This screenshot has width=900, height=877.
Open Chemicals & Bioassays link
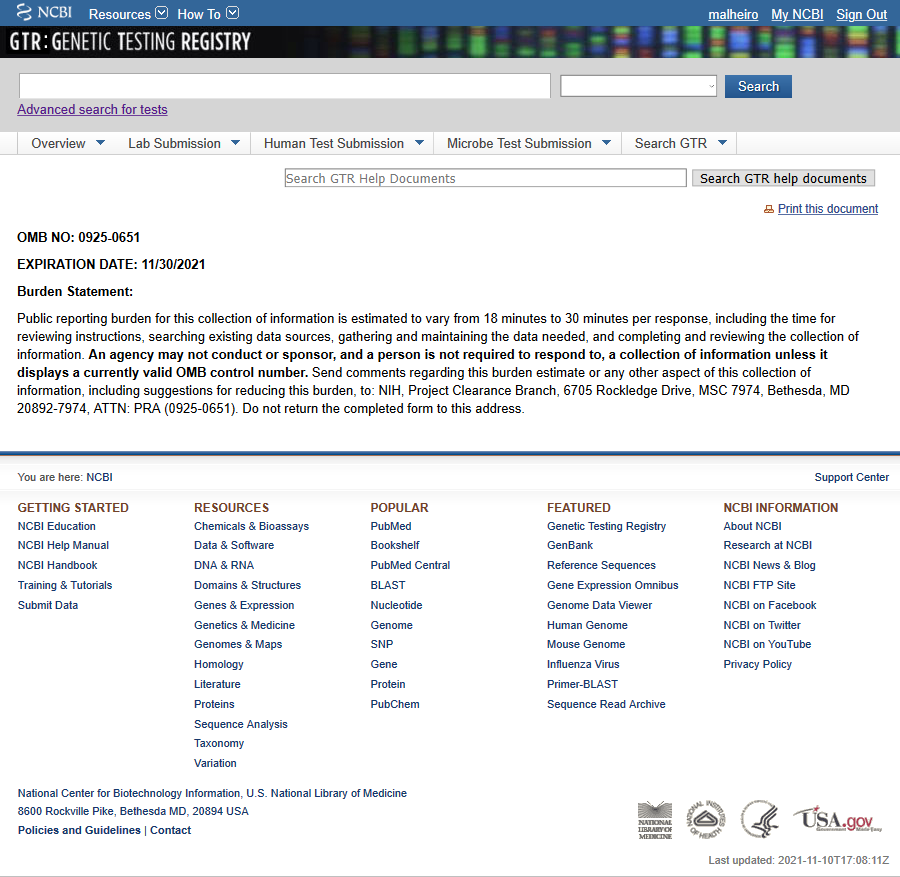(251, 526)
